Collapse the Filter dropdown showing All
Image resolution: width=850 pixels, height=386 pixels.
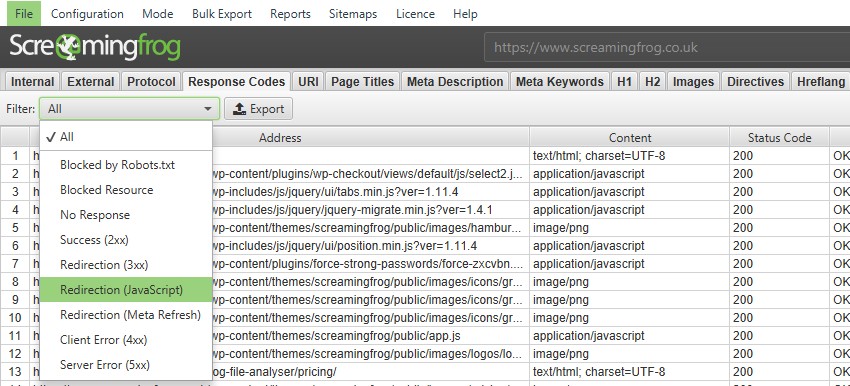pos(130,109)
